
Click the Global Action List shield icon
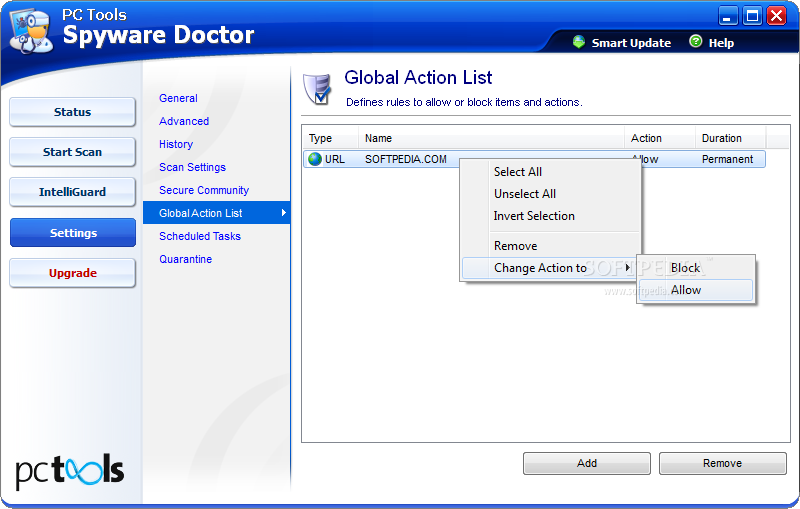317,89
